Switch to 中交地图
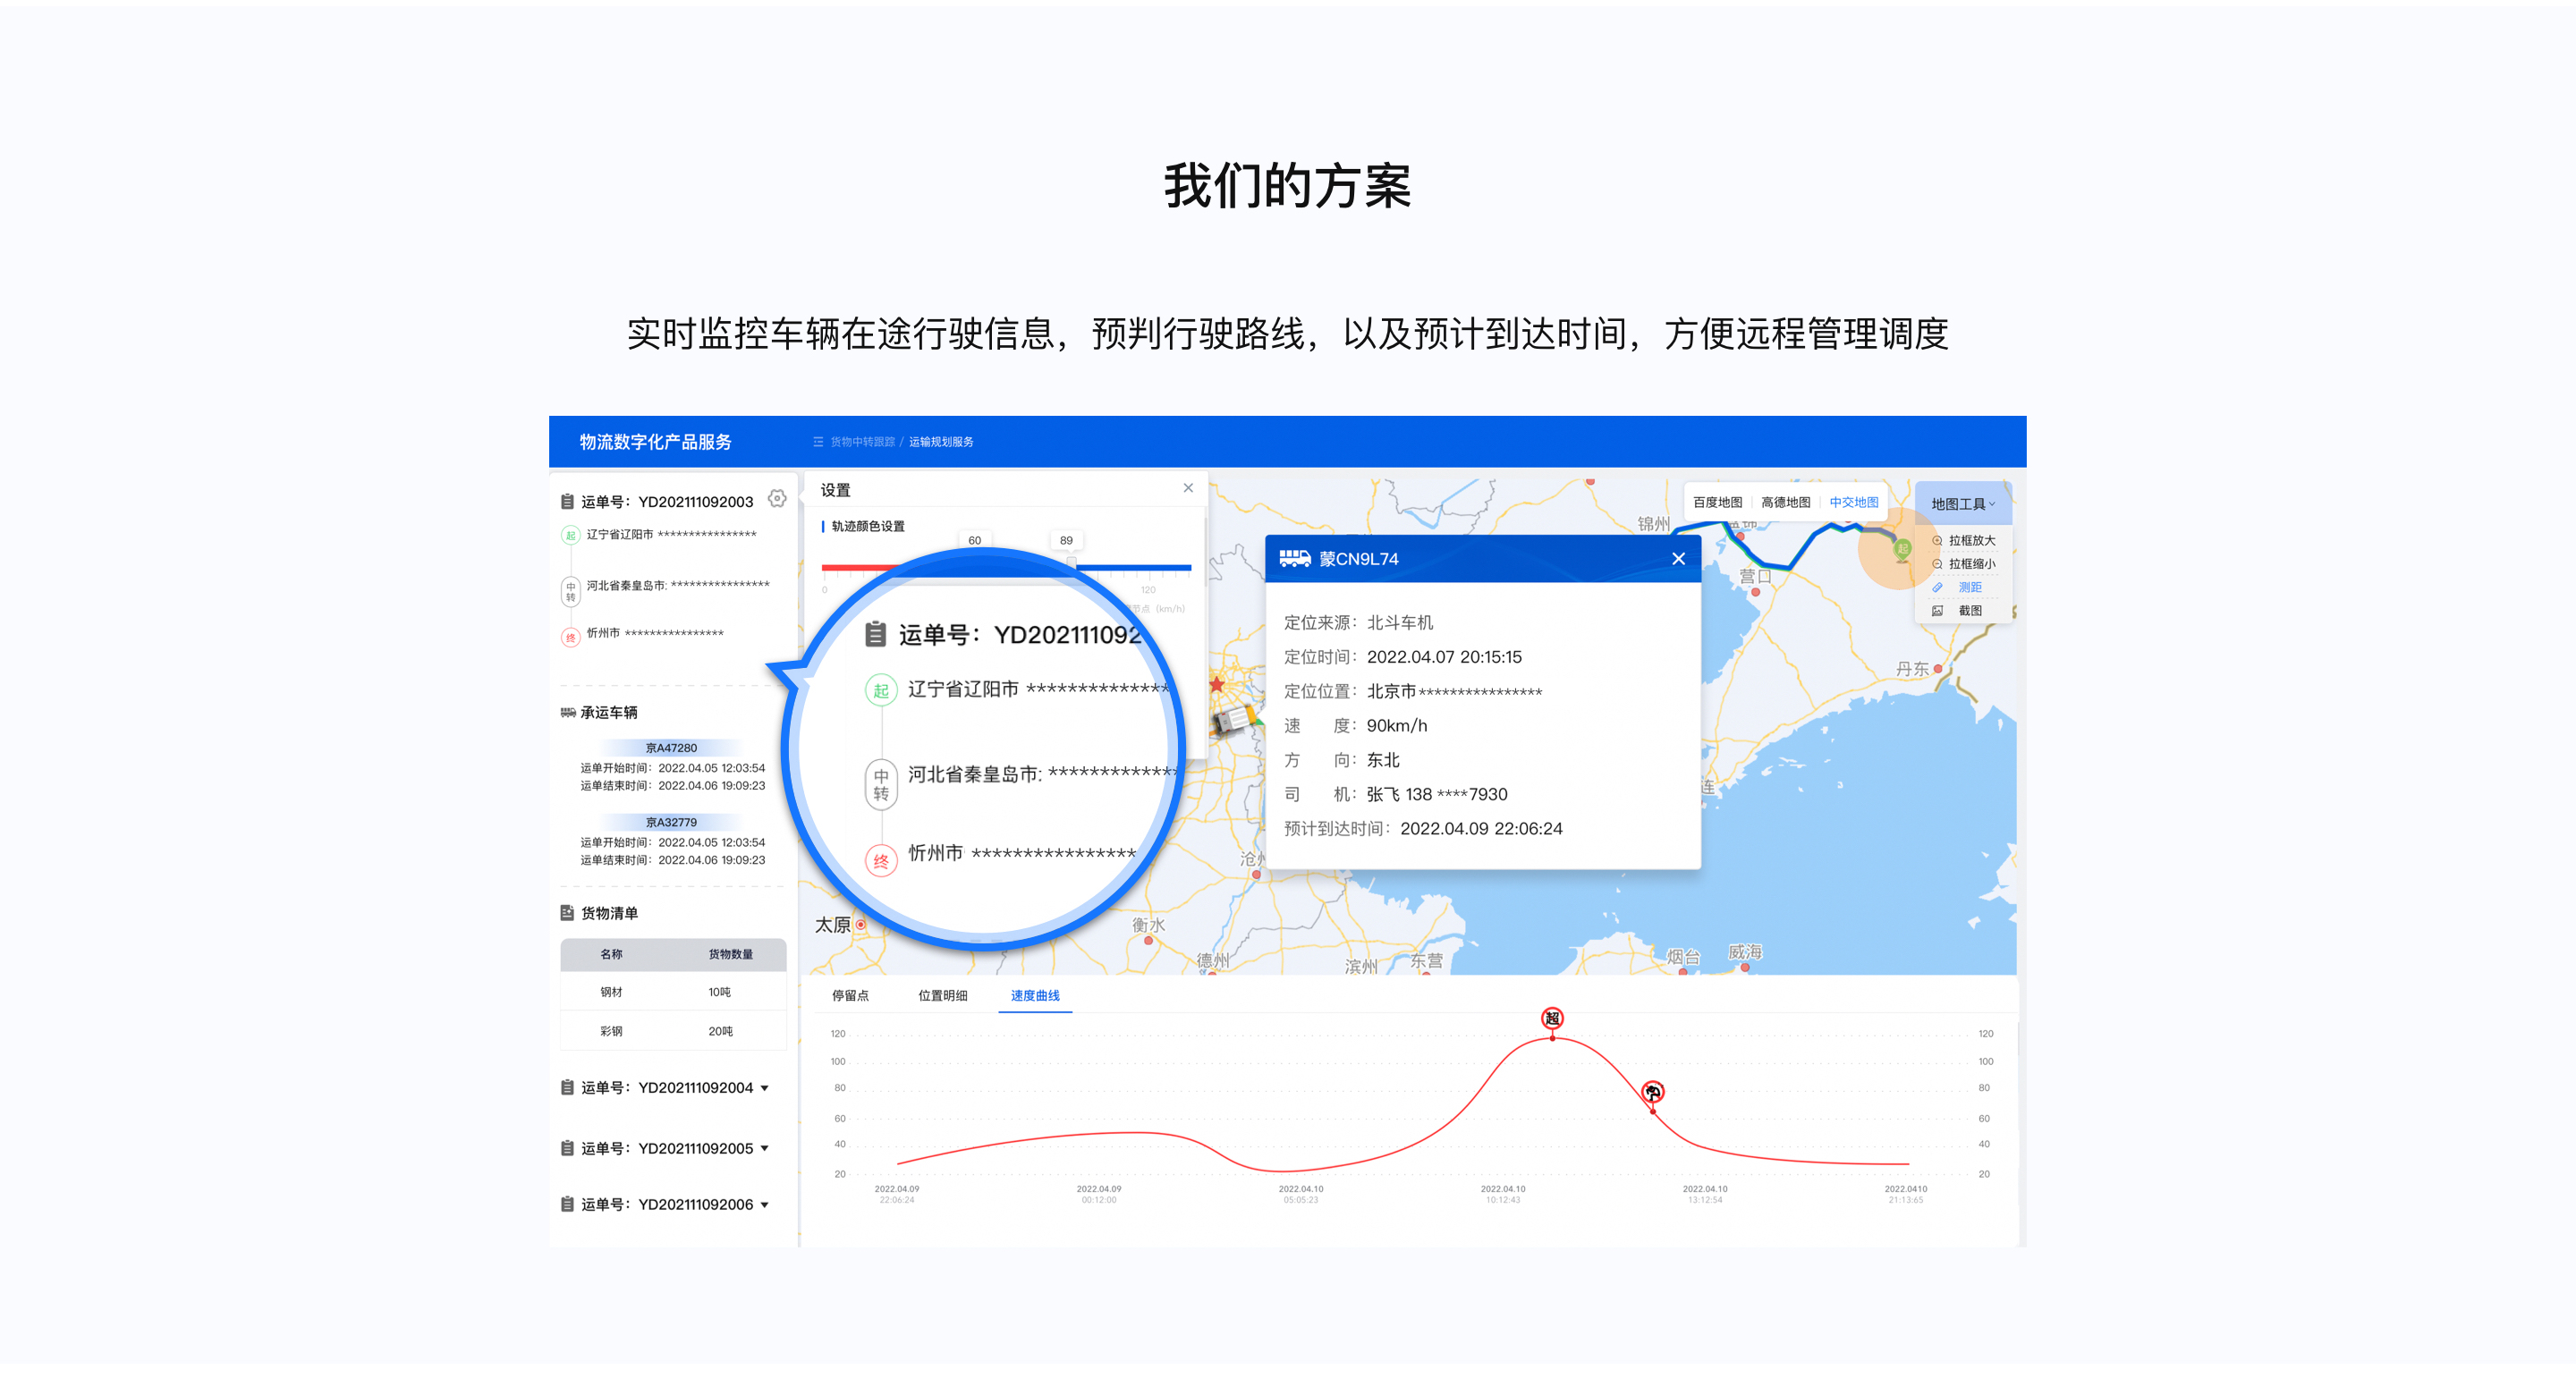This screenshot has width=2576, height=1378. tap(1853, 502)
